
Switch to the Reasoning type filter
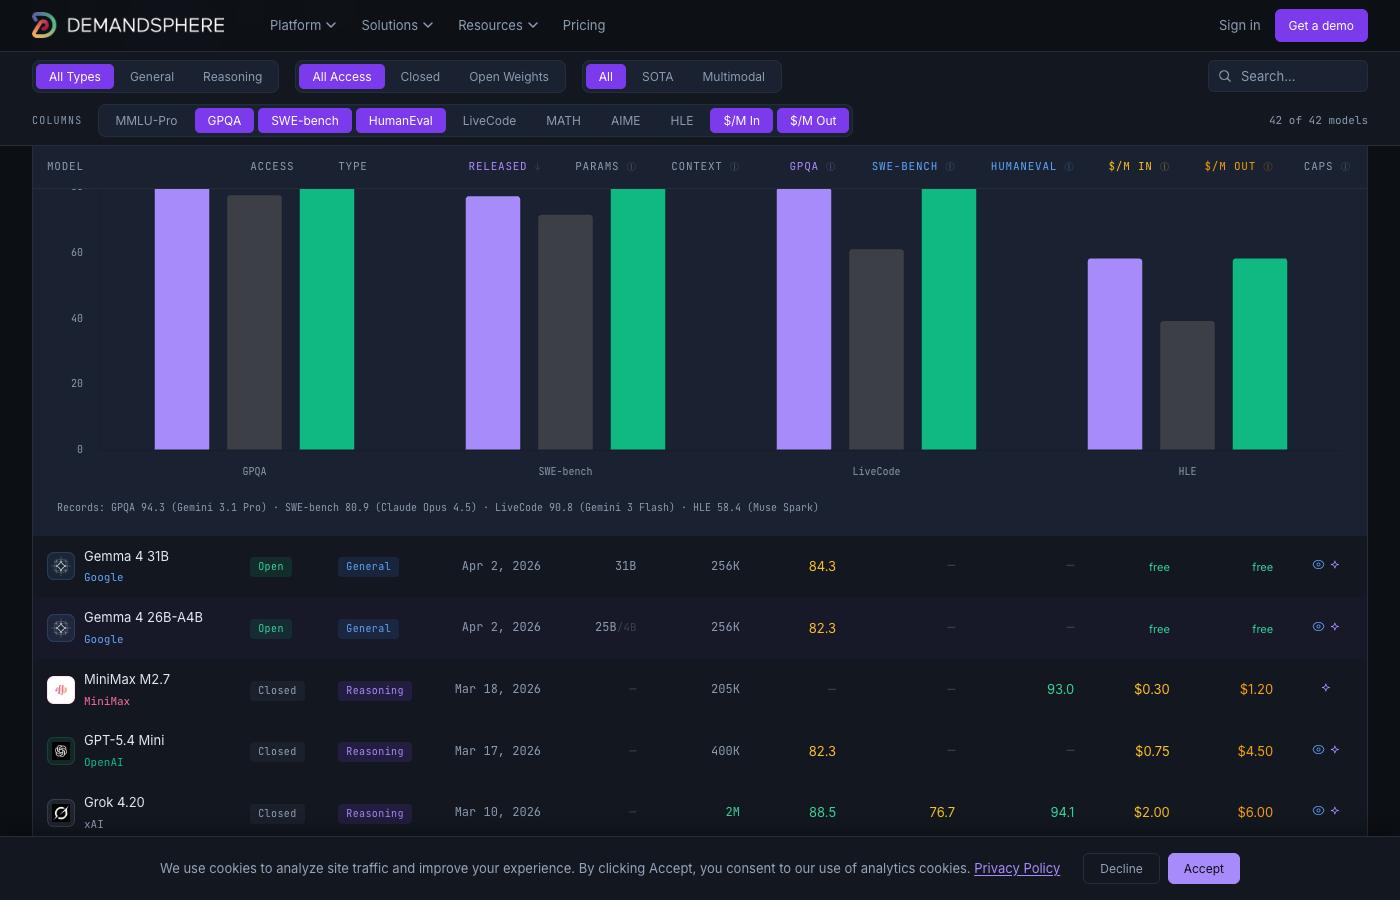(x=232, y=77)
